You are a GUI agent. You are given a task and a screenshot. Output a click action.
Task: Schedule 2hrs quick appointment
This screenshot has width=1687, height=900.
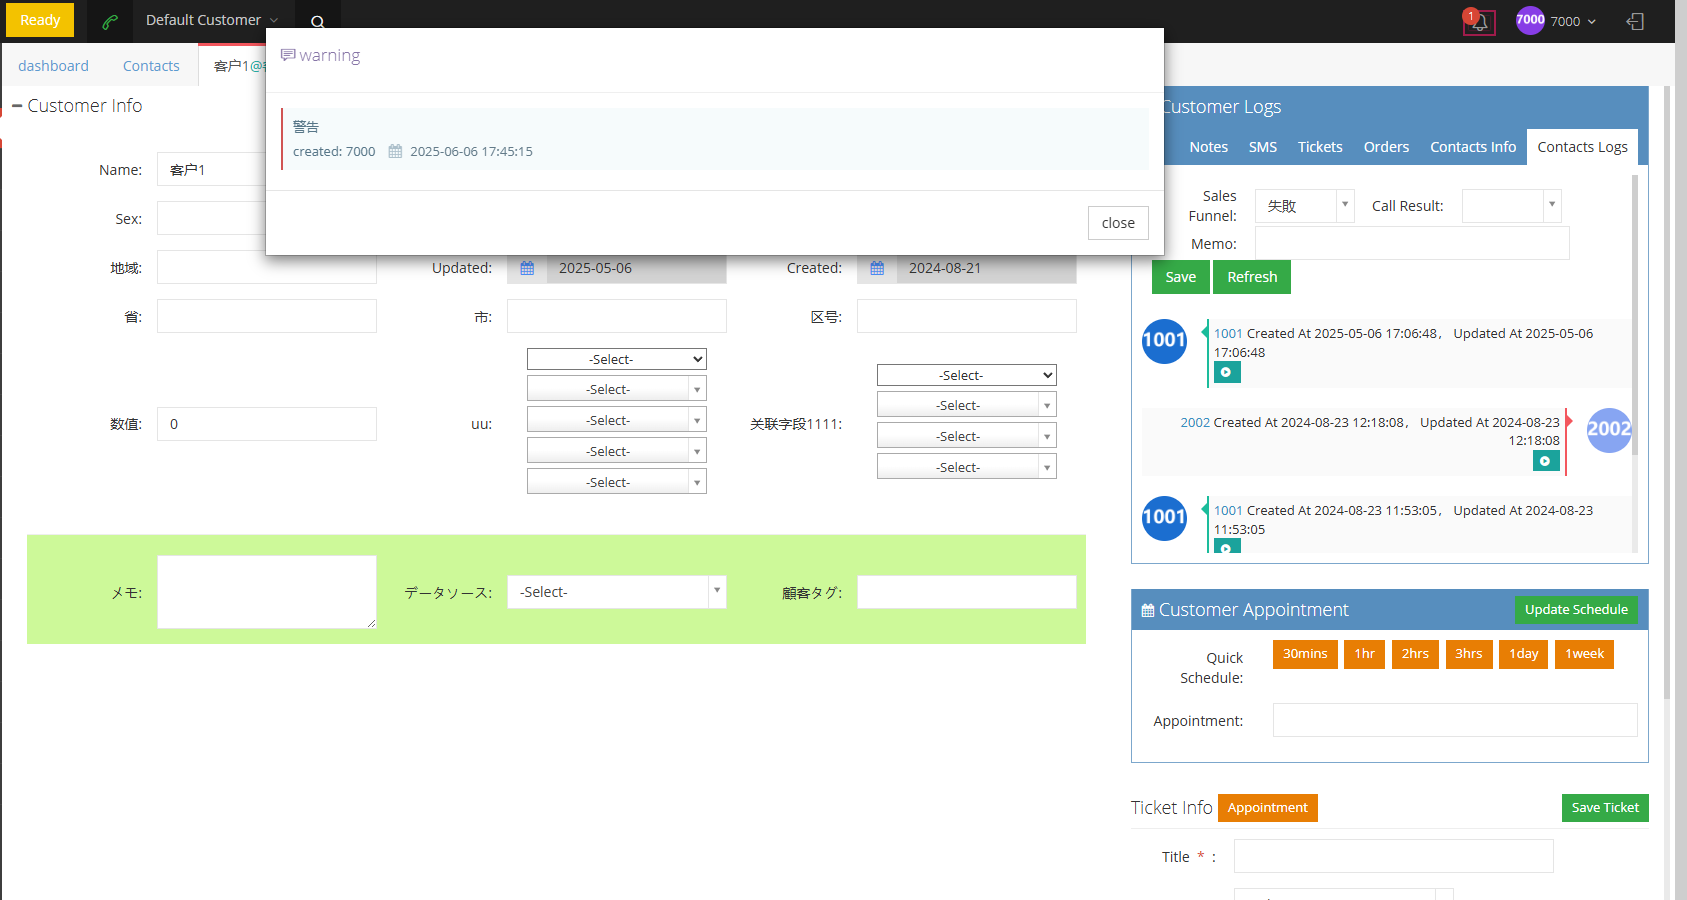pyautogui.click(x=1415, y=654)
